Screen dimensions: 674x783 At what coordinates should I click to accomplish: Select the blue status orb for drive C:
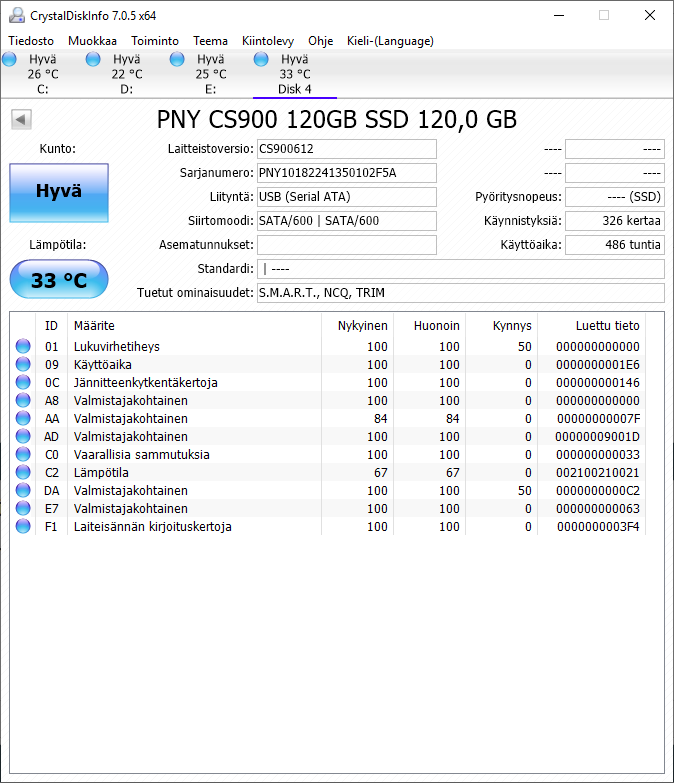point(9,59)
